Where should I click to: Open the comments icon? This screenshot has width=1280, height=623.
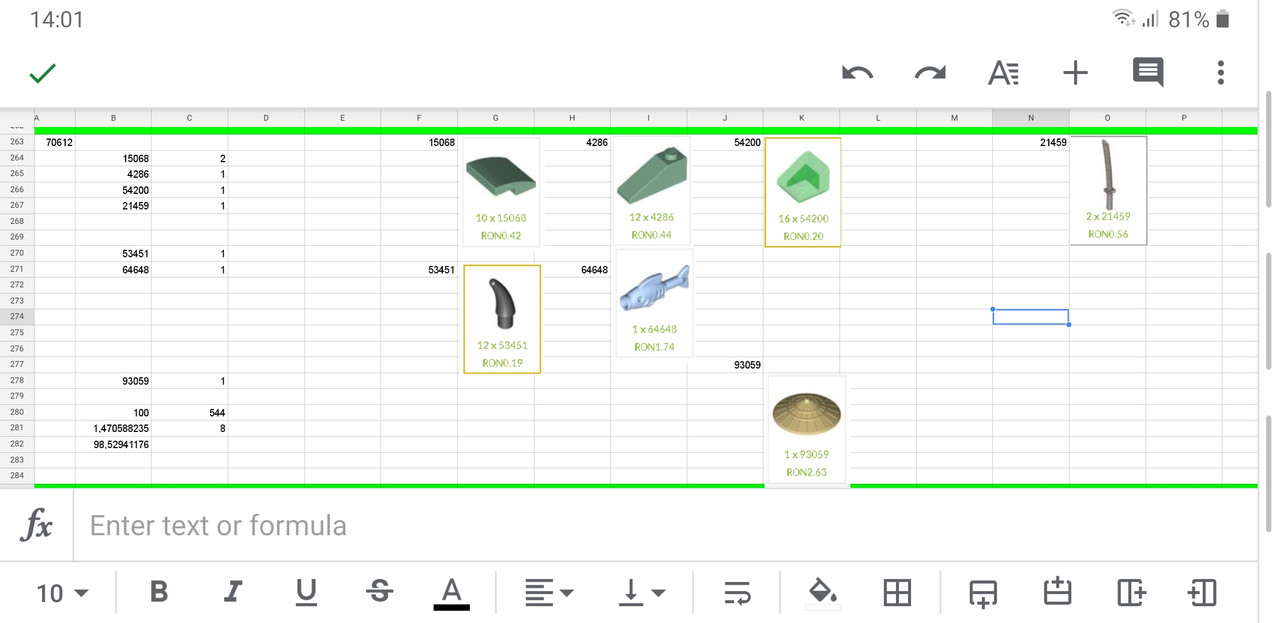tap(1148, 72)
